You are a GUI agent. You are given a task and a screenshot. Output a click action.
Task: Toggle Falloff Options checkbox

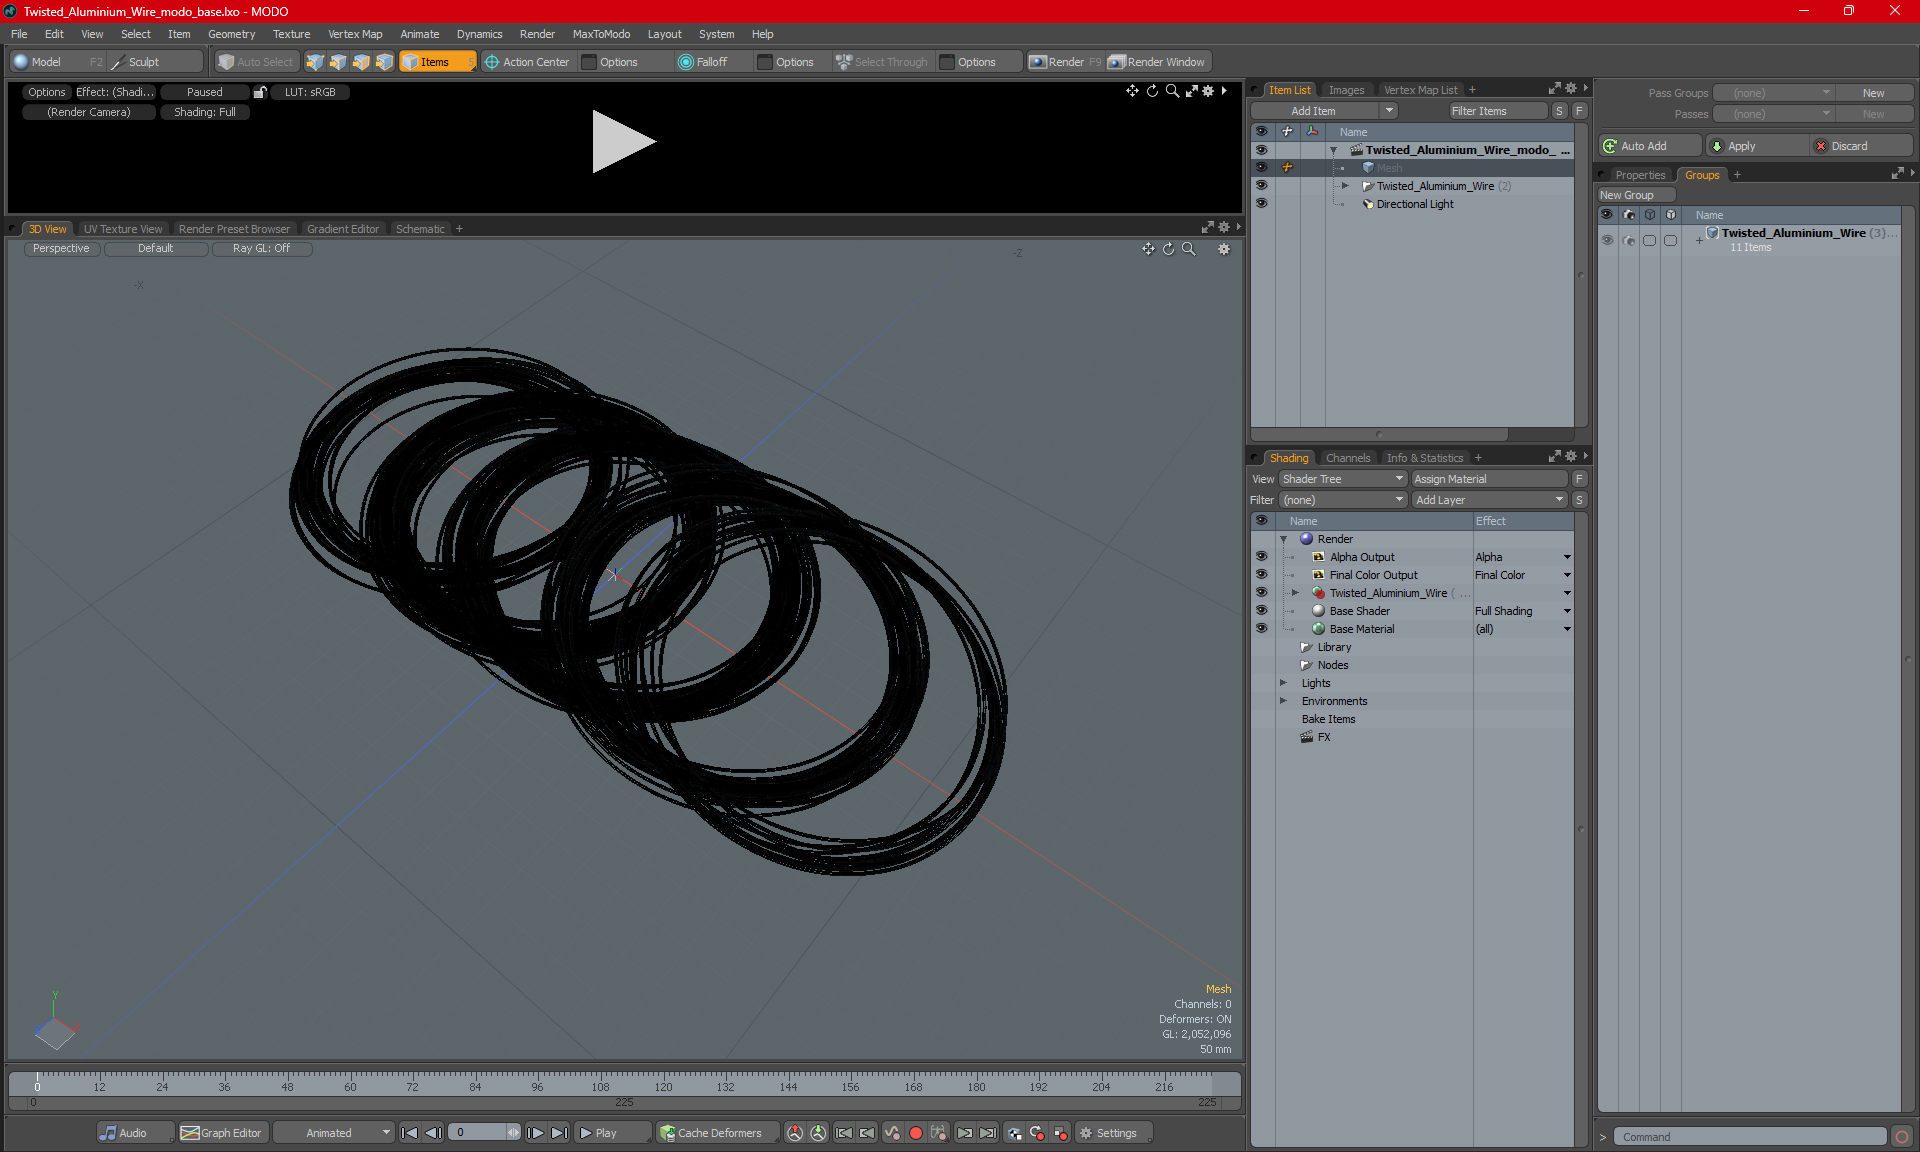pyautogui.click(x=765, y=62)
